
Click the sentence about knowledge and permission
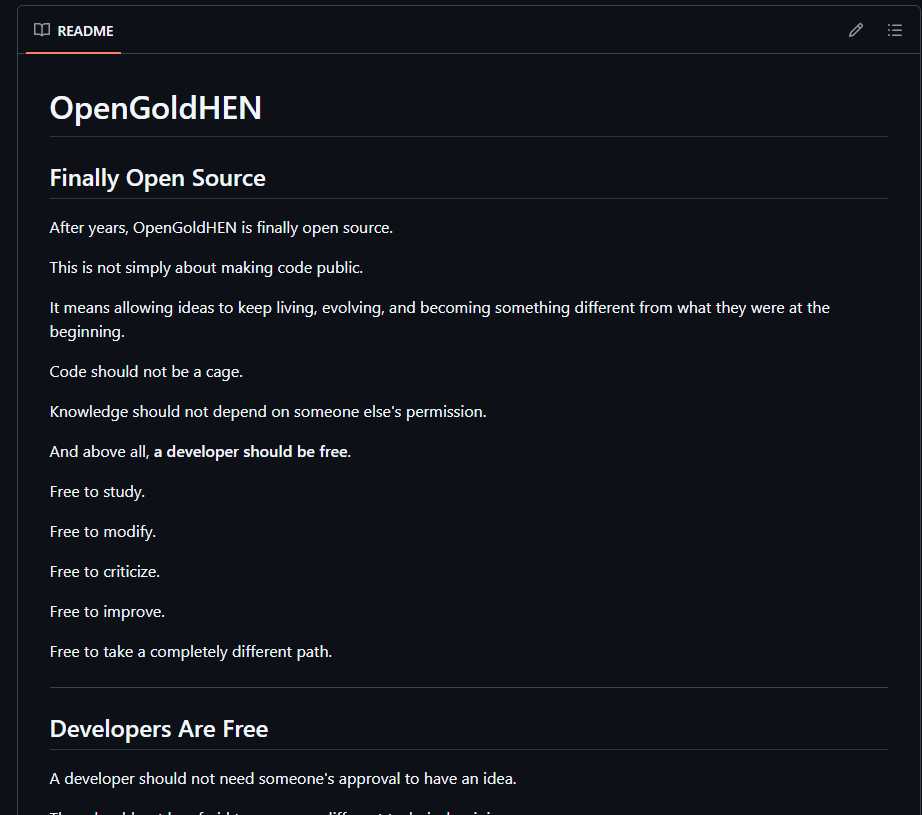[x=268, y=412]
